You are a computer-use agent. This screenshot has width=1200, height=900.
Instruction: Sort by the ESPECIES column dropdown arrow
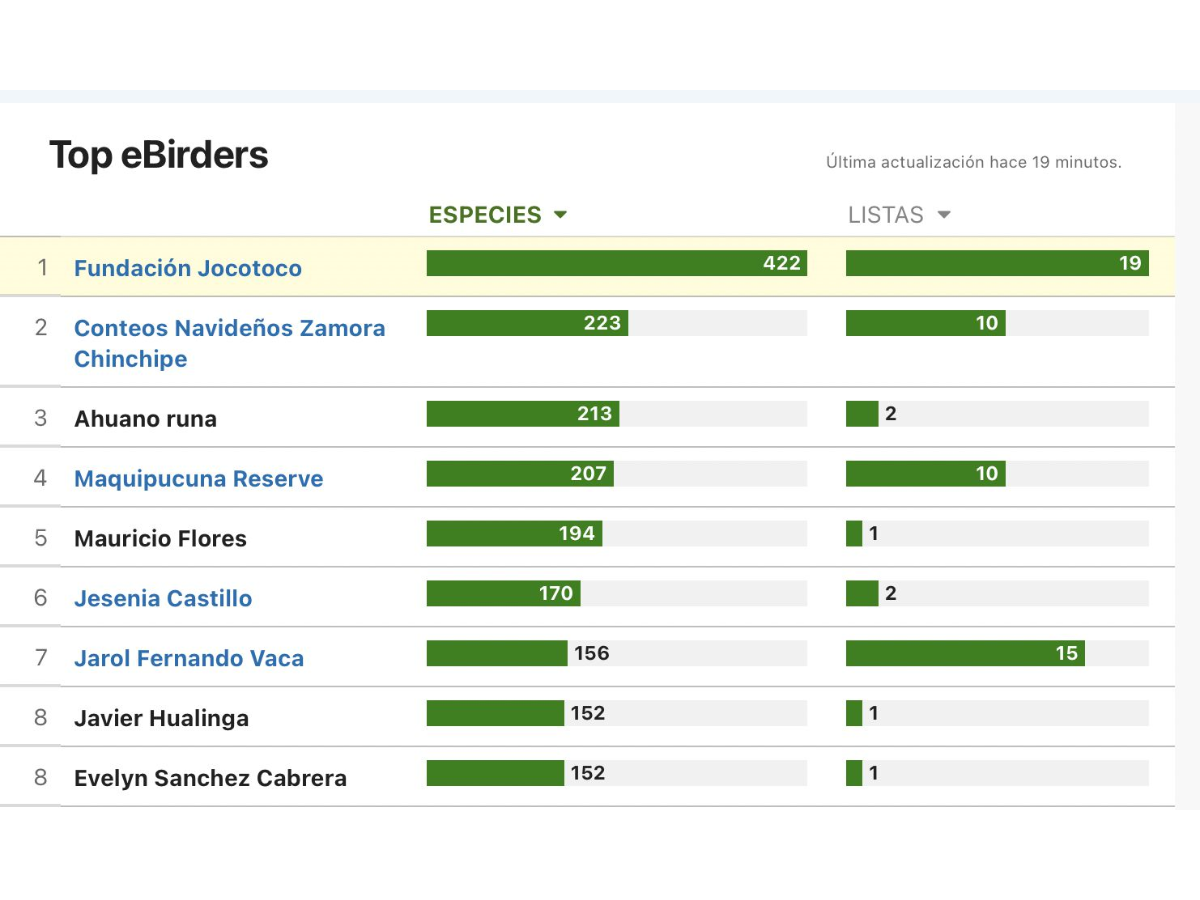560,215
